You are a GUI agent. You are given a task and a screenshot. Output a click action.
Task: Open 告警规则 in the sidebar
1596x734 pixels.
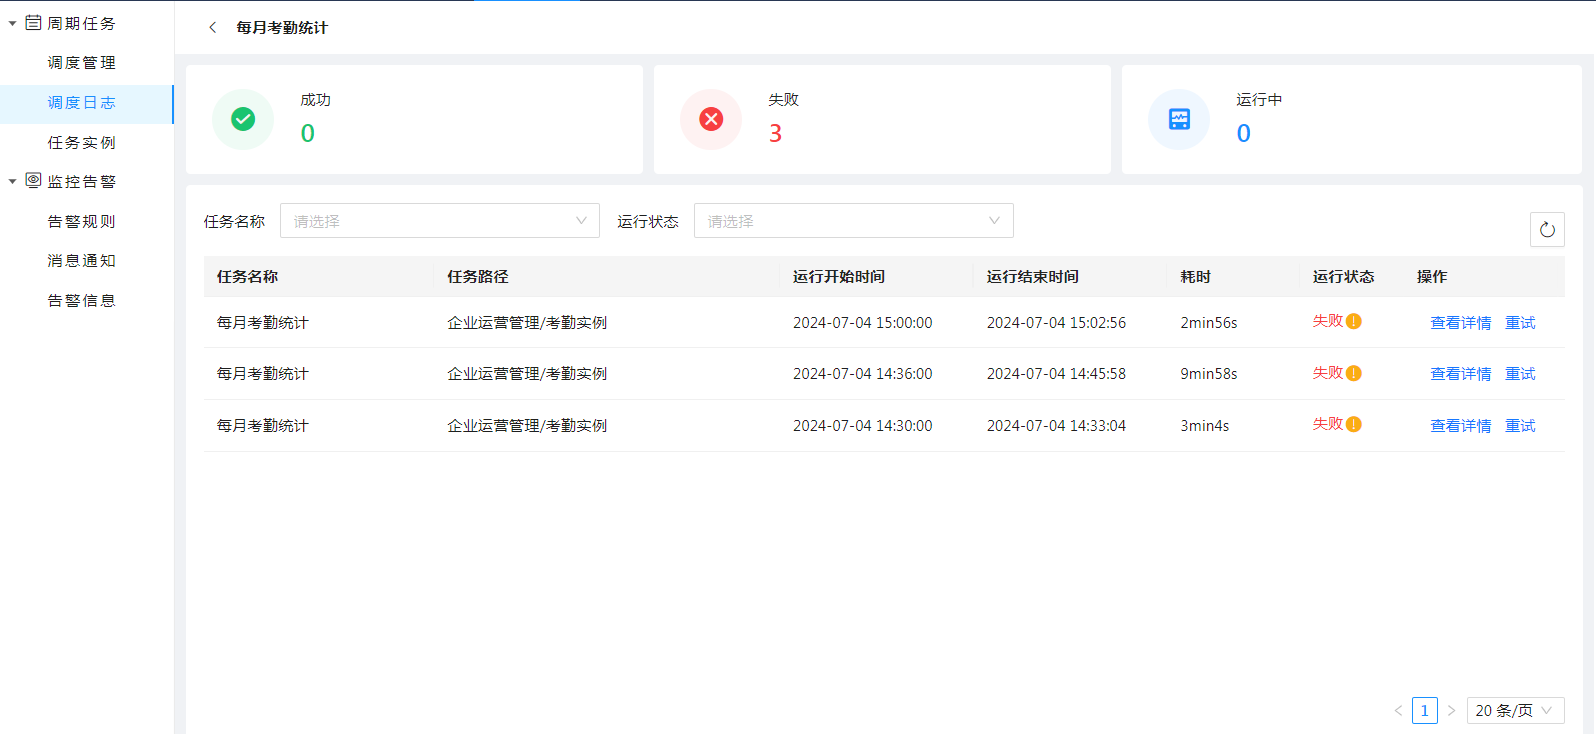82,222
